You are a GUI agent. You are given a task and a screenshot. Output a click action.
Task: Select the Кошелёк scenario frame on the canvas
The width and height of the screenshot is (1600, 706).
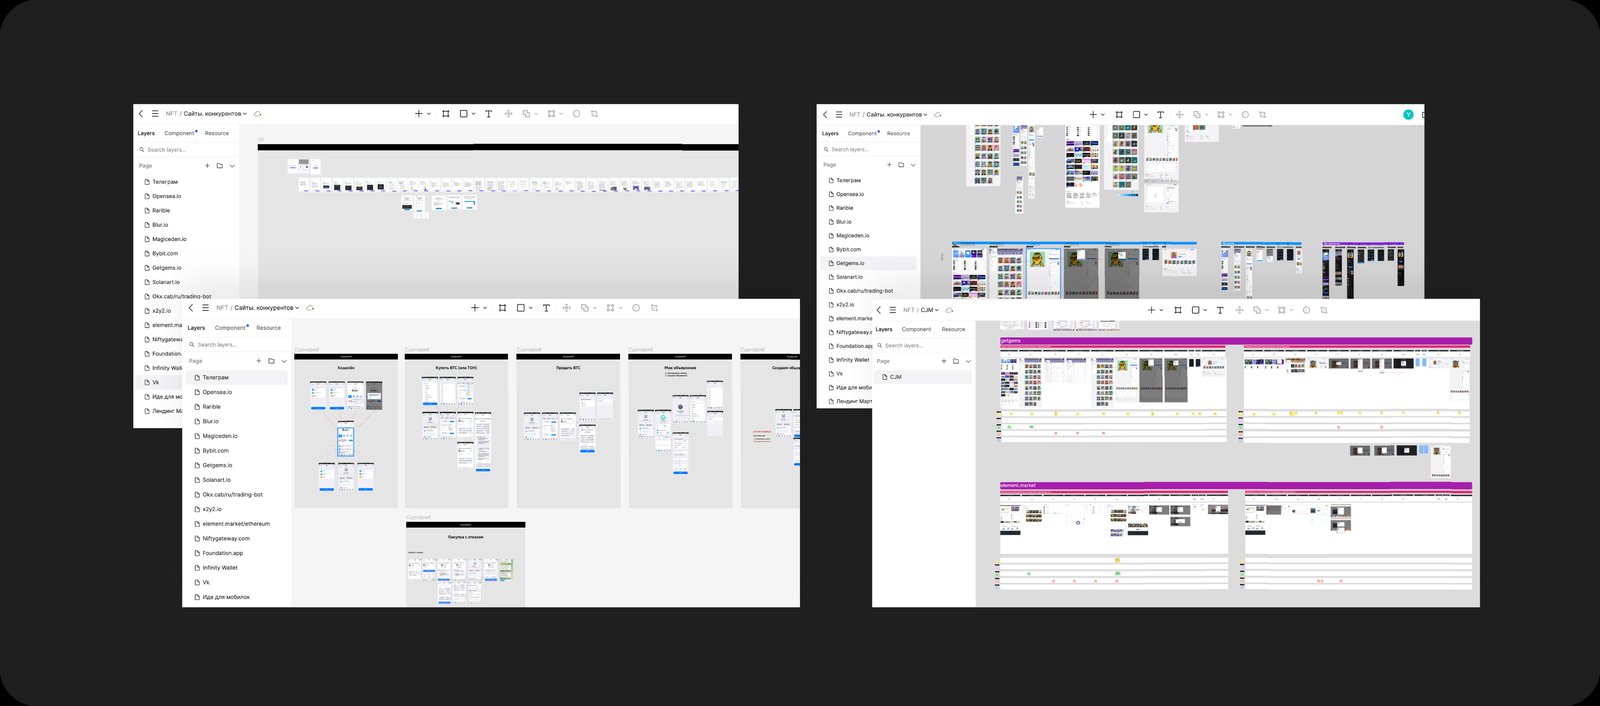tap(346, 431)
